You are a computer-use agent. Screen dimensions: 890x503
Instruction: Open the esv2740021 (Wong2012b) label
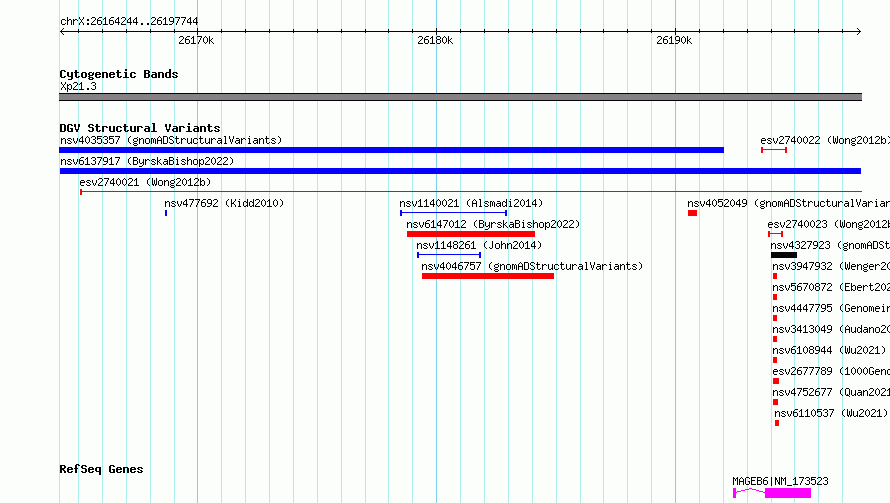[145, 182]
